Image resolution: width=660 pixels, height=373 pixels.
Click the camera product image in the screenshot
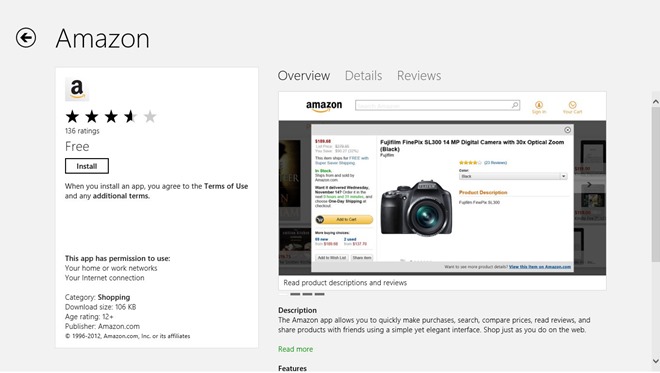tap(416, 208)
